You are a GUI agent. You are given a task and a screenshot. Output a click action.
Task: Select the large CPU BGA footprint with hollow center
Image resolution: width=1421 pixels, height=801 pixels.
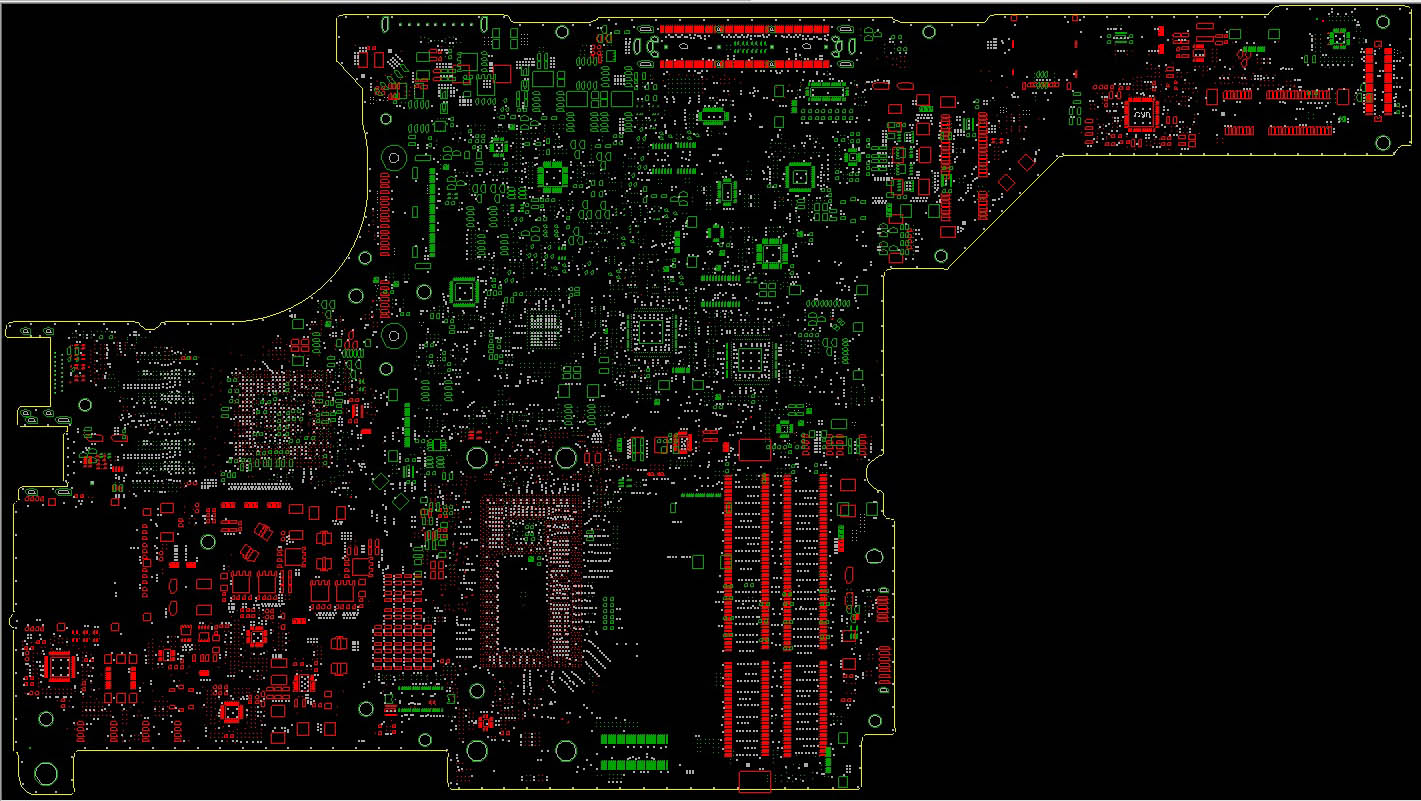click(530, 582)
